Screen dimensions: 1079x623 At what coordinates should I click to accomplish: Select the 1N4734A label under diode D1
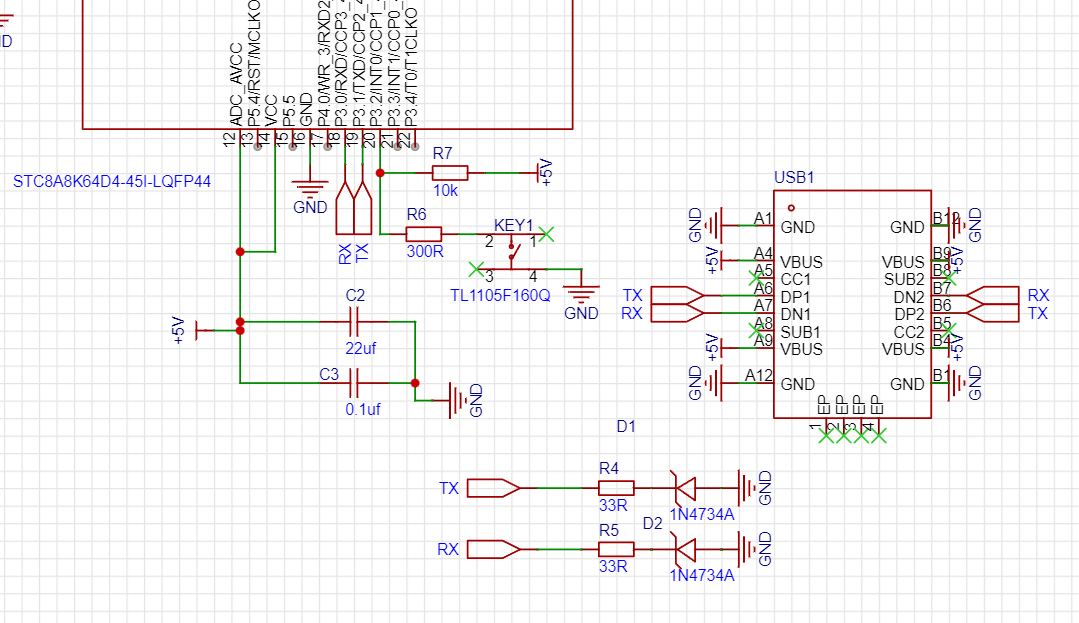702,515
